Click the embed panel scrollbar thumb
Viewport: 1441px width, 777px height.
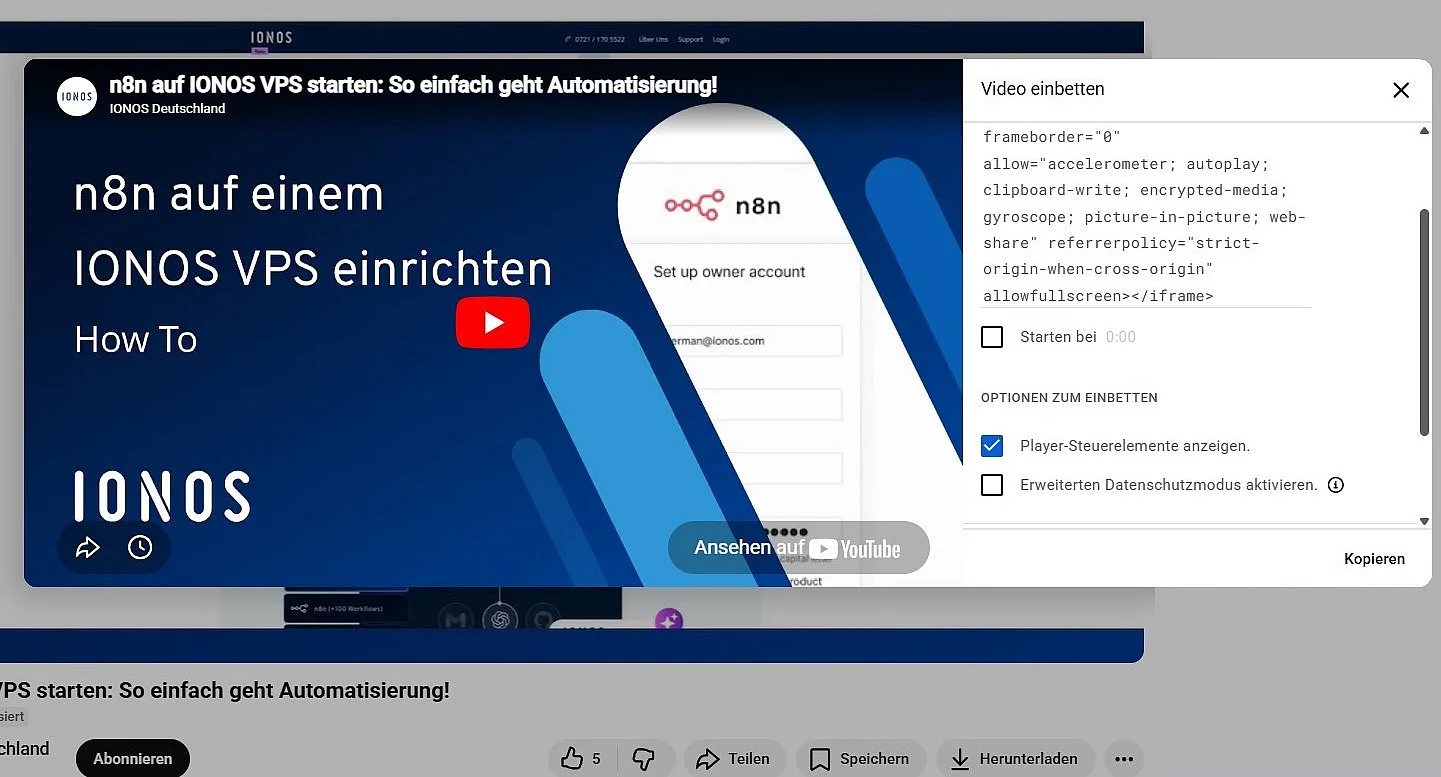(x=1425, y=322)
